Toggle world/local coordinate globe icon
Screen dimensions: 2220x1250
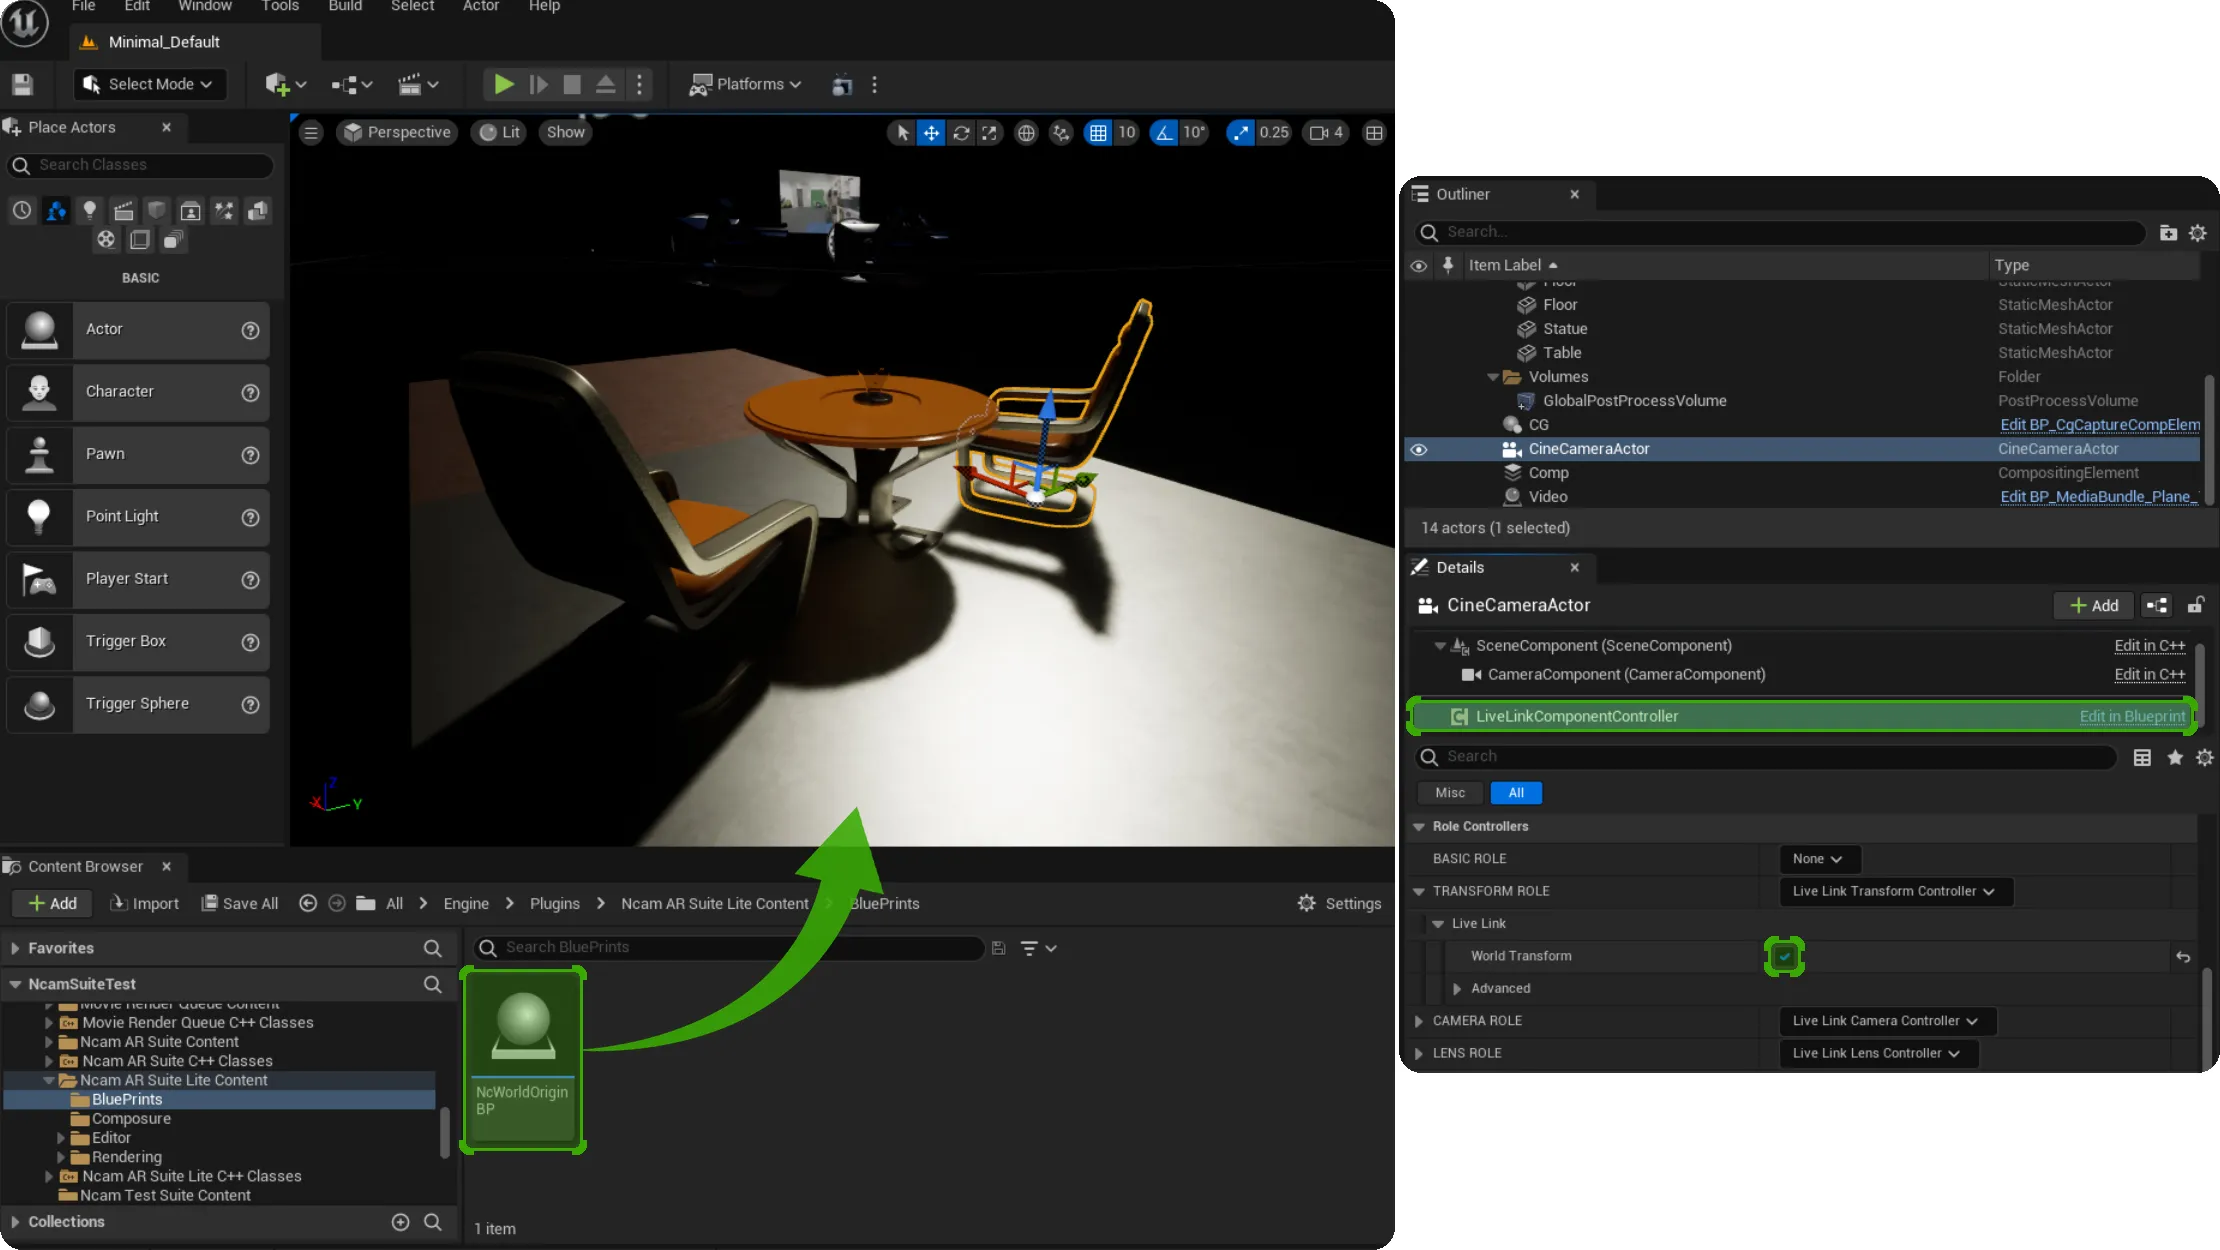tap(1026, 133)
